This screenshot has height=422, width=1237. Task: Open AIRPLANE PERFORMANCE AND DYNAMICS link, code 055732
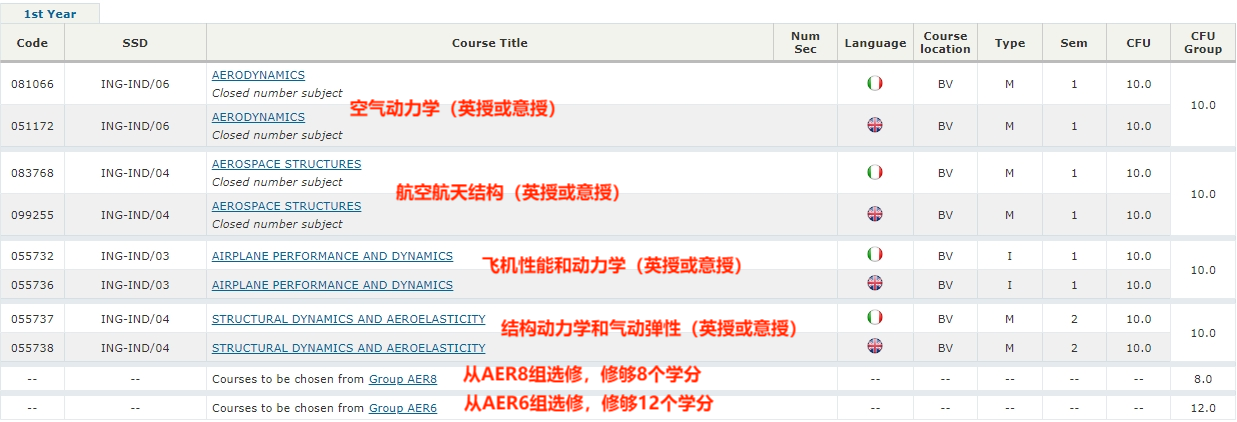click(x=332, y=256)
